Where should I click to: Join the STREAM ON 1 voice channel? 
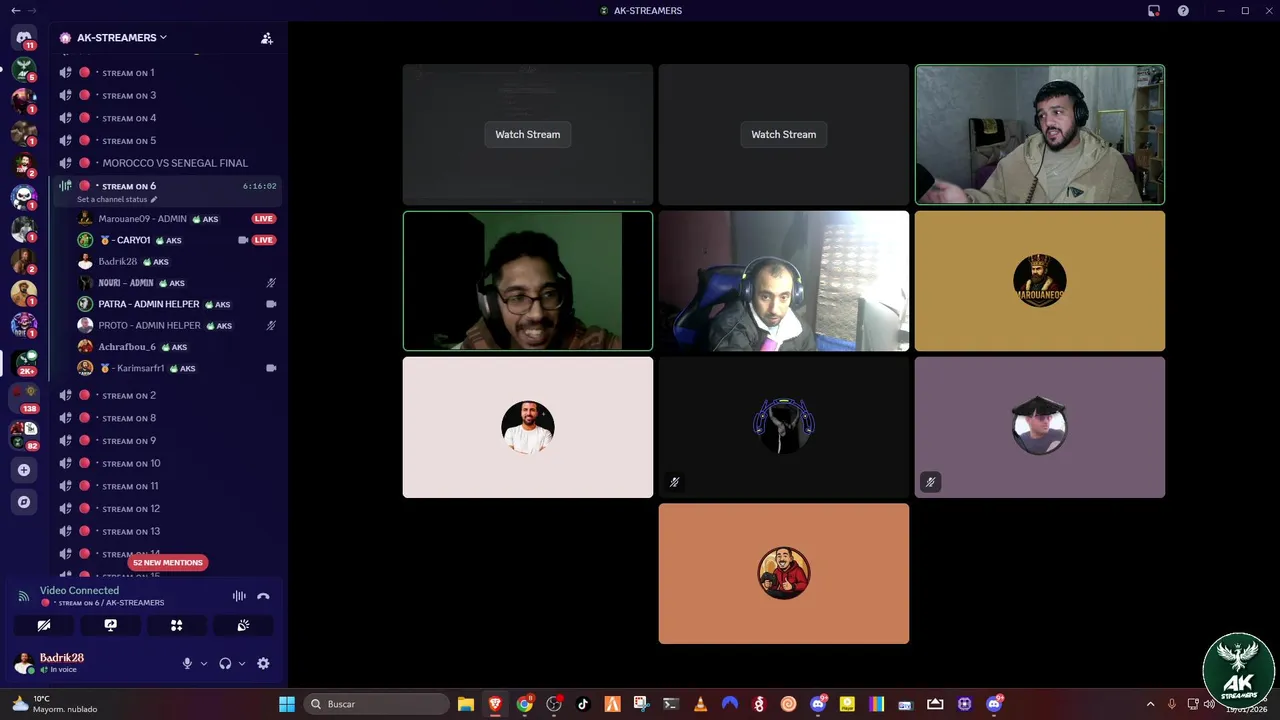(x=167, y=73)
